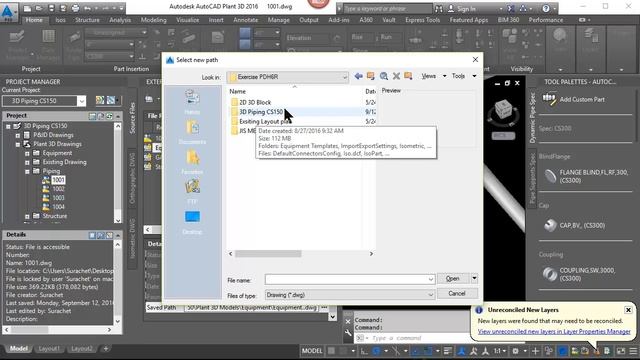
Task: Click View unreconciled new layers link
Action: point(554,331)
